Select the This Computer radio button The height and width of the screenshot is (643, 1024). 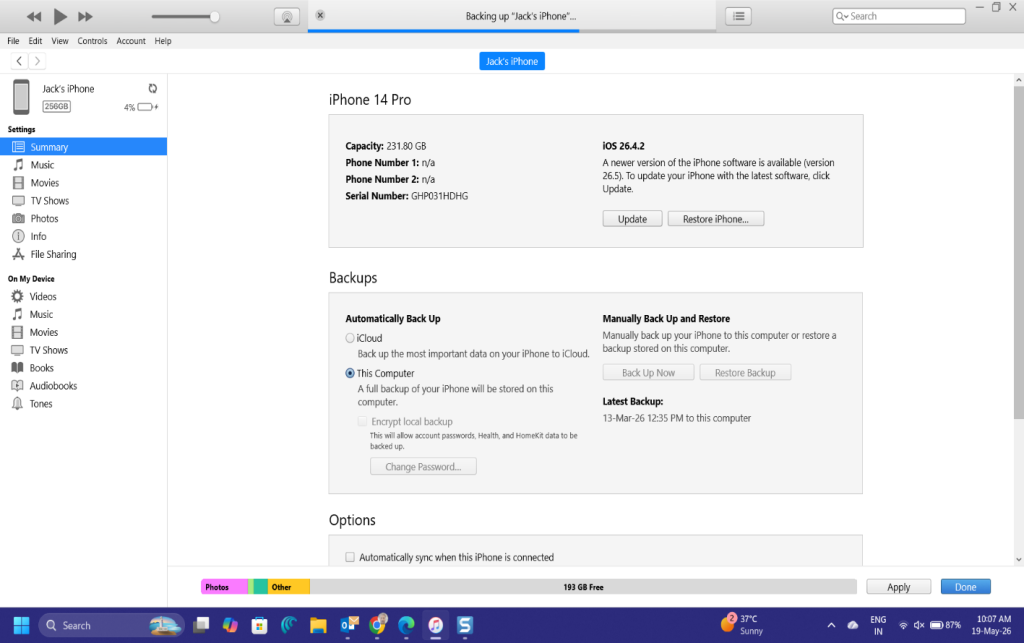click(350, 373)
